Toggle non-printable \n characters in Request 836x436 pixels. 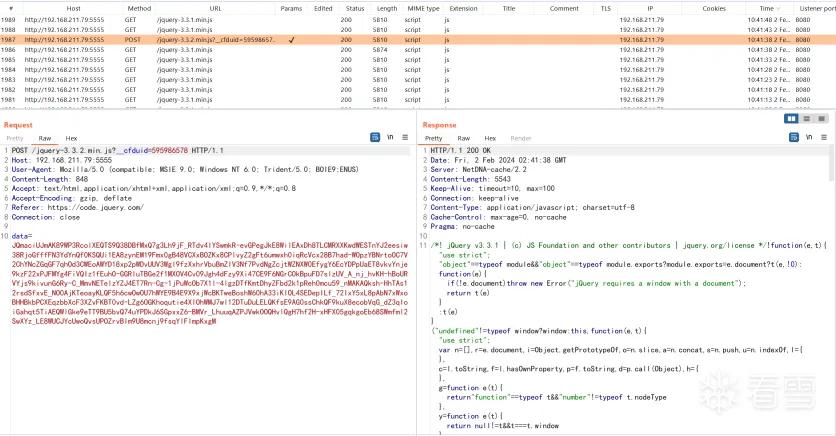(x=390, y=138)
